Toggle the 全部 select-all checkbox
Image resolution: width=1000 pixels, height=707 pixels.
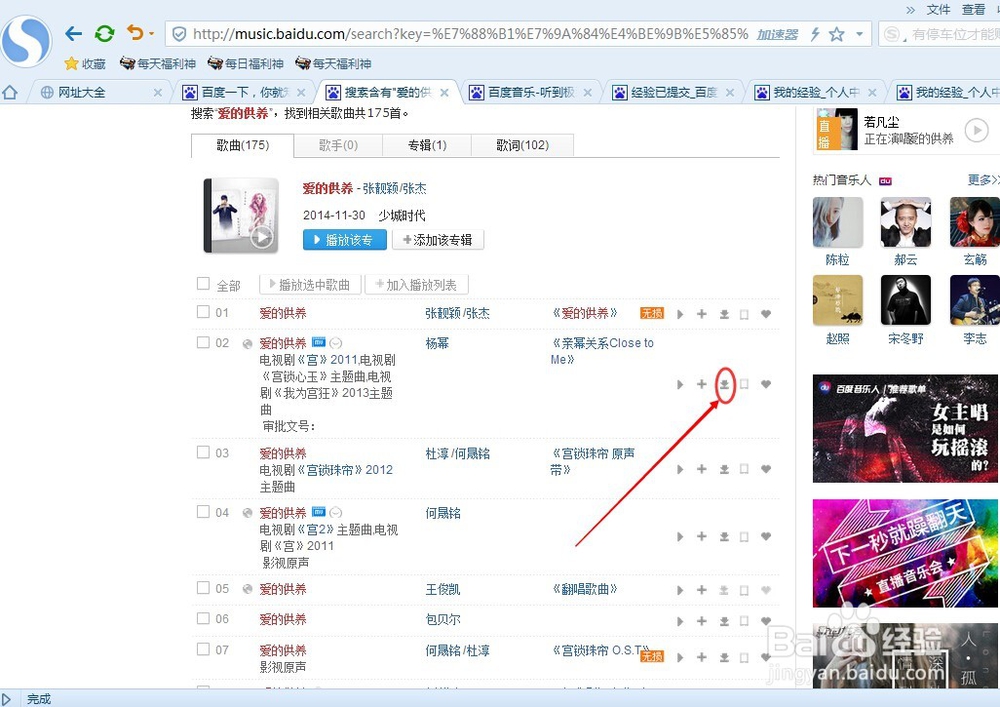pos(203,284)
